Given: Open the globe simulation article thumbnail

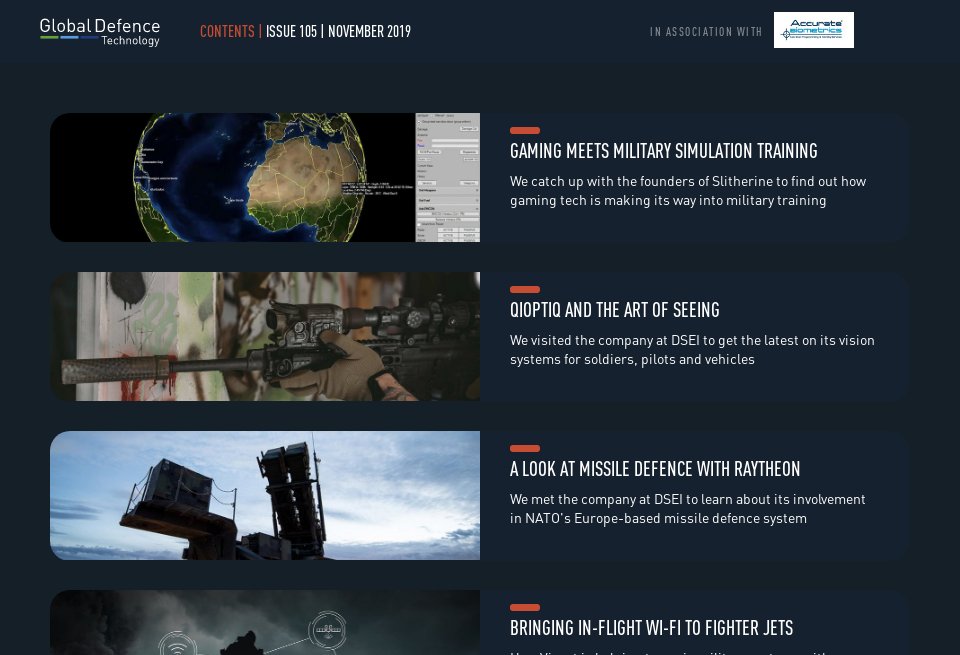Looking at the screenshot, I should 265,178.
